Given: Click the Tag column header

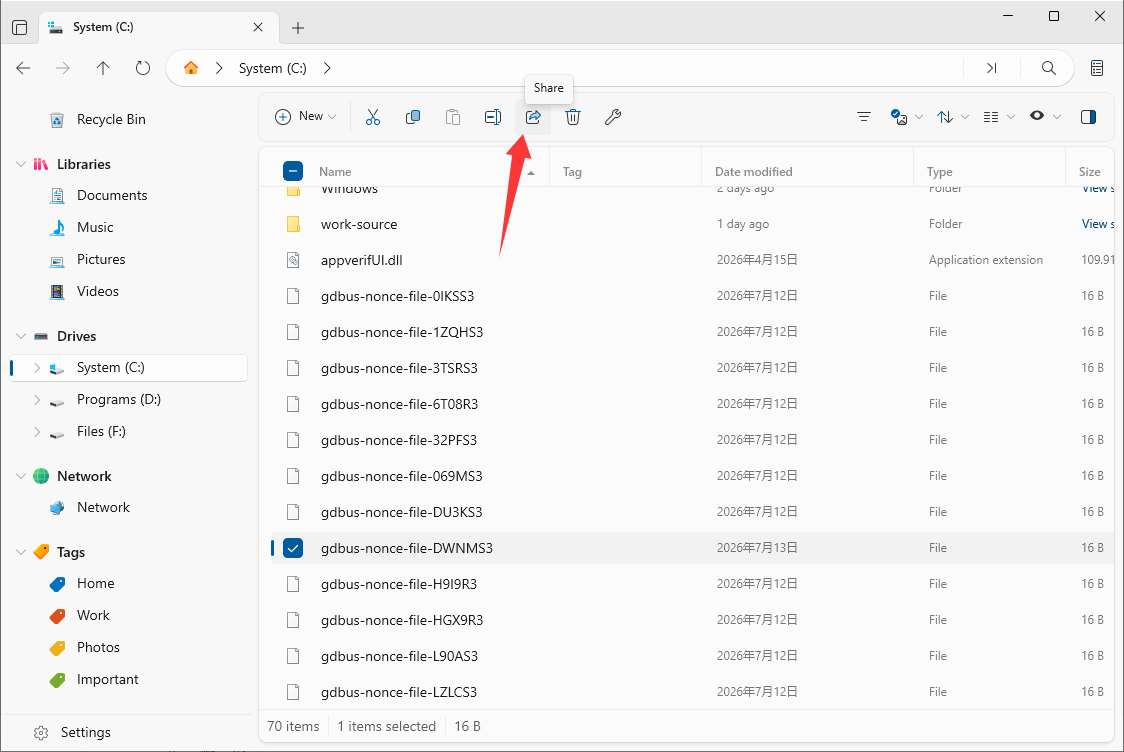Looking at the screenshot, I should pyautogui.click(x=572, y=172).
